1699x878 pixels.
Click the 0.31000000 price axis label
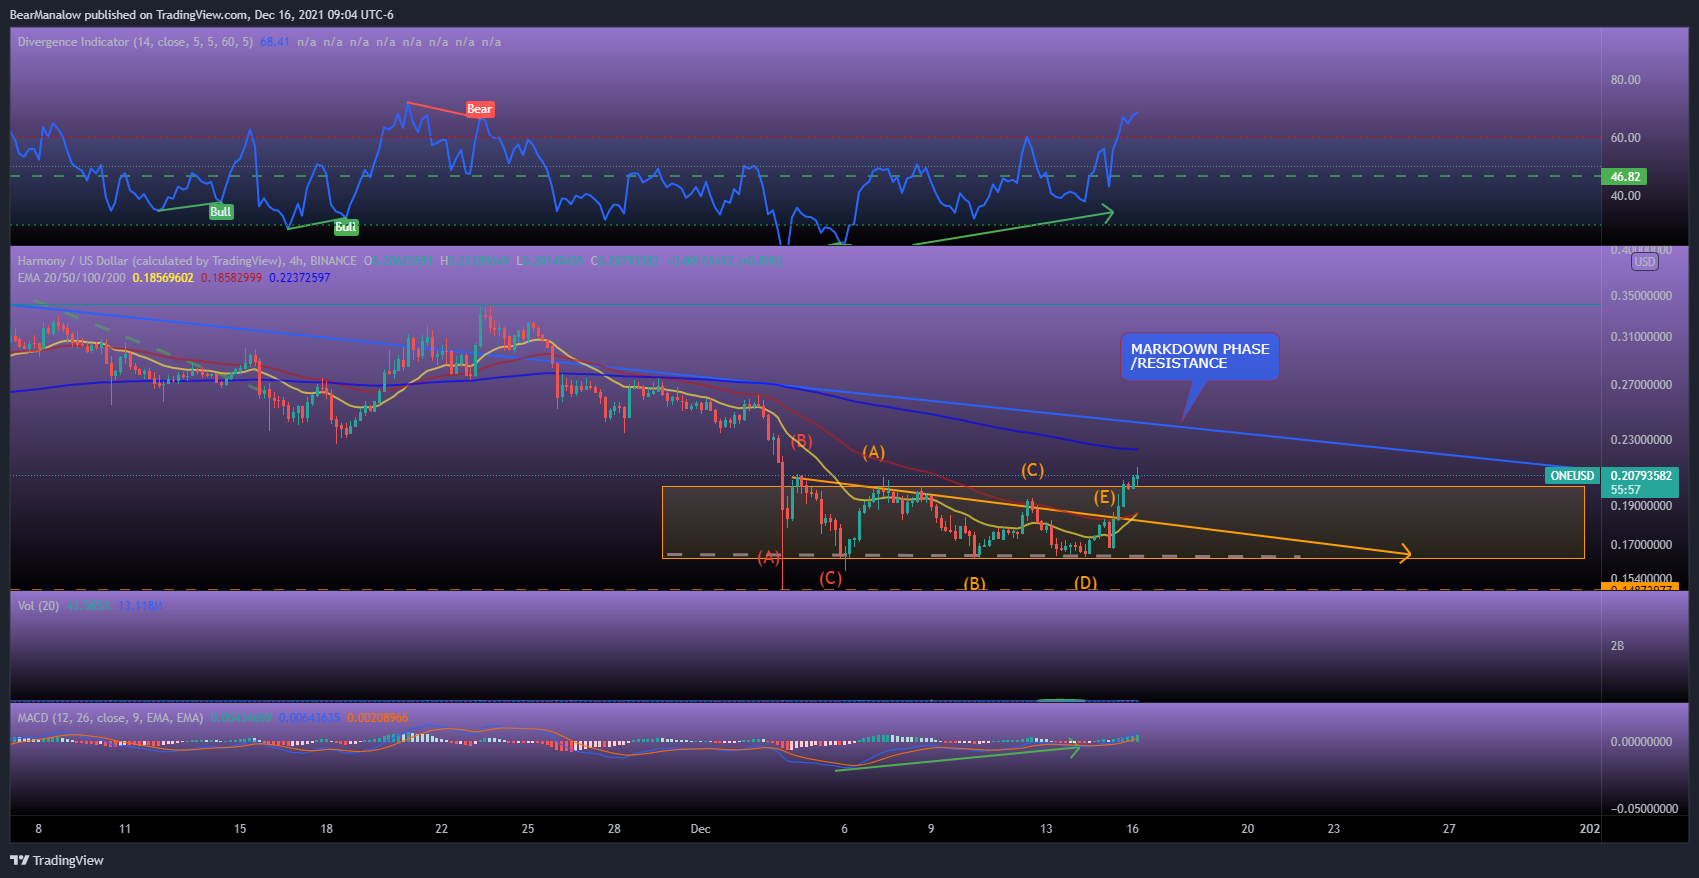click(x=1641, y=337)
